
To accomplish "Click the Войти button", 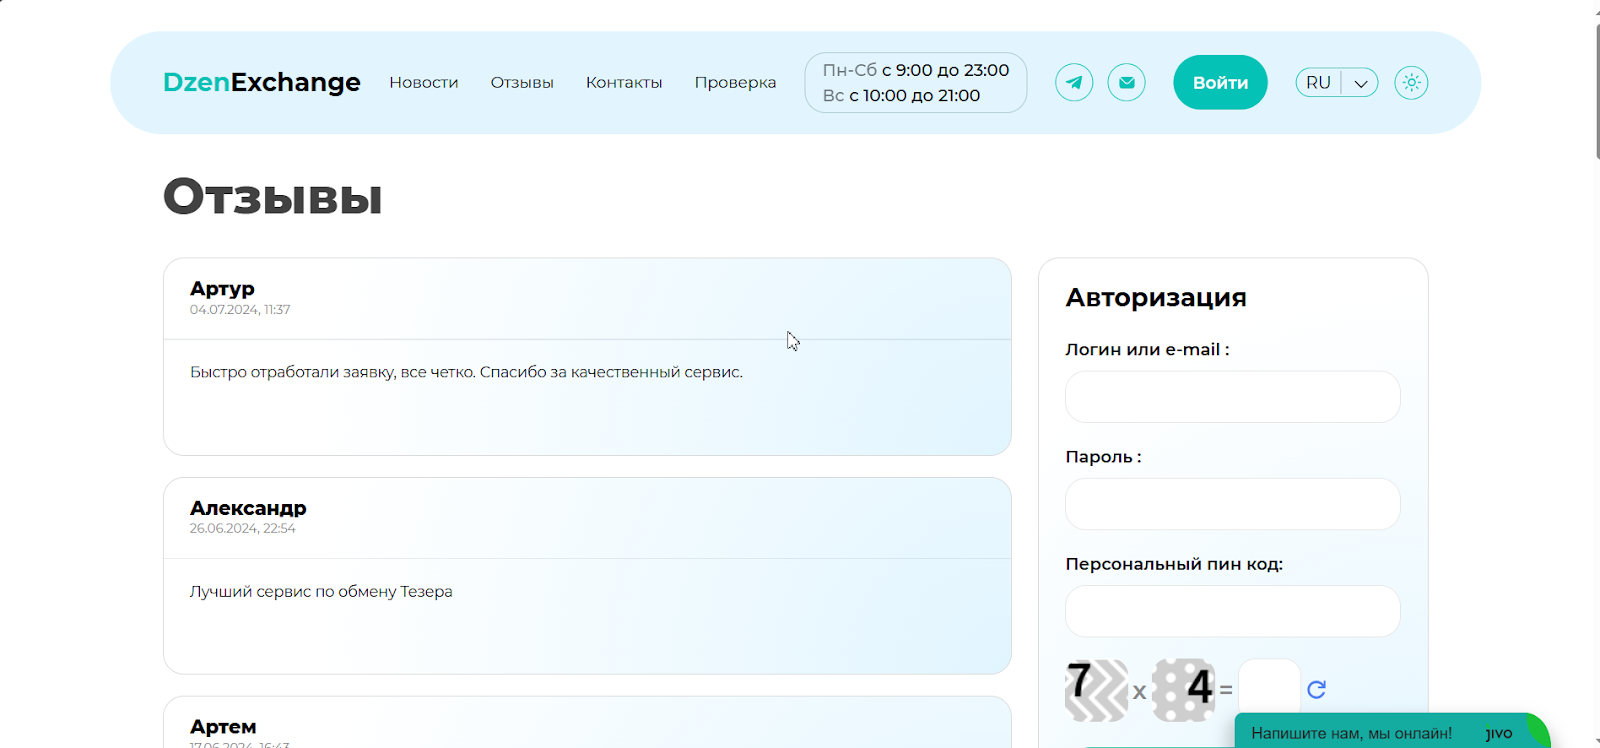I will click(x=1220, y=82).
